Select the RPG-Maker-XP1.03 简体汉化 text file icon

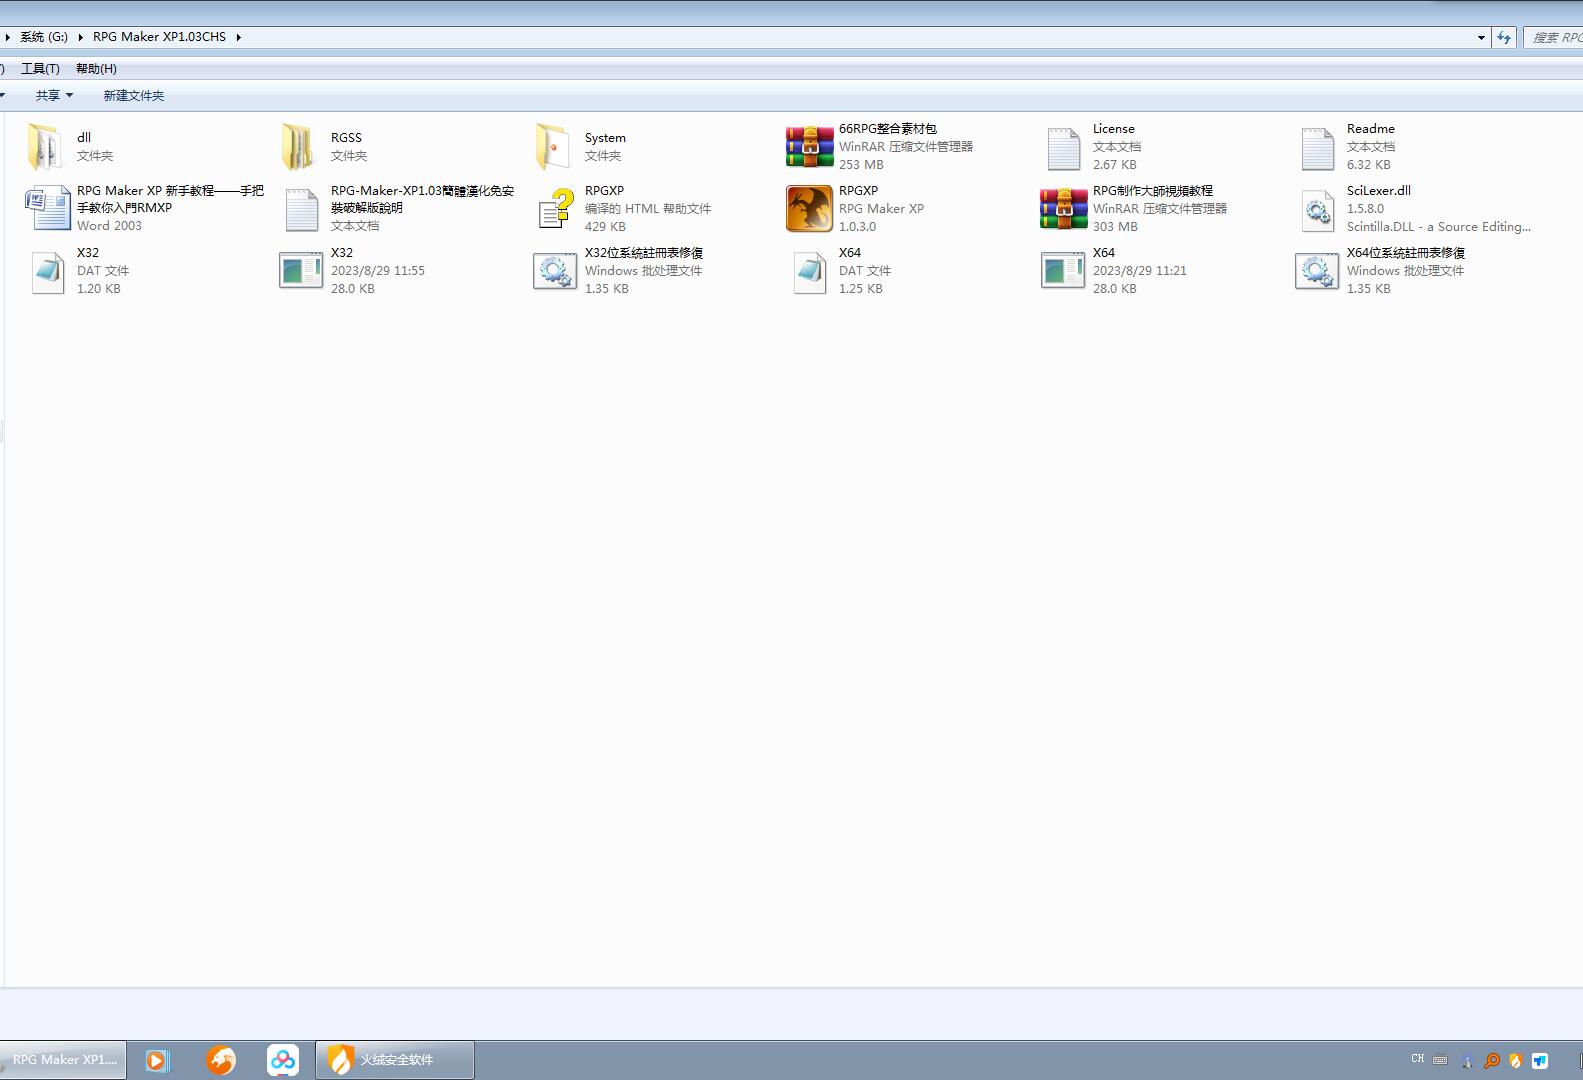pyautogui.click(x=301, y=209)
